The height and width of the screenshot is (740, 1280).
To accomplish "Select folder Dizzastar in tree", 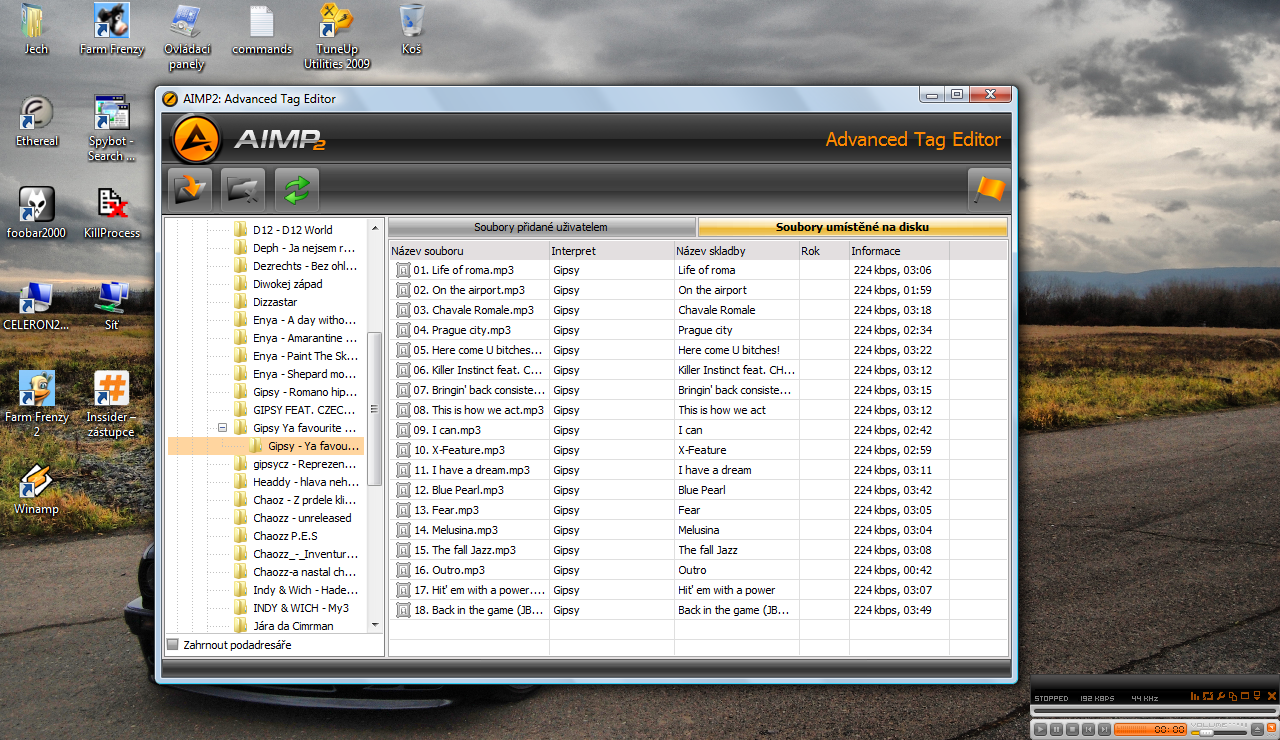I will pos(274,302).
